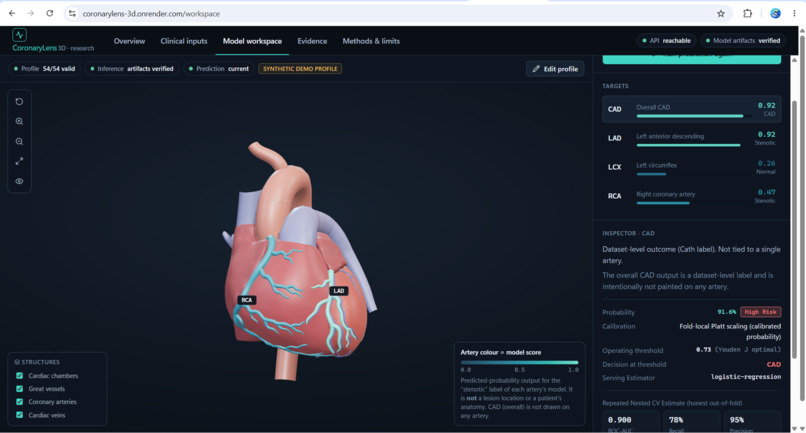Viewport: 806px width, 433px height.
Task: Click the 0.73 operating threshold value
Action: click(703, 350)
